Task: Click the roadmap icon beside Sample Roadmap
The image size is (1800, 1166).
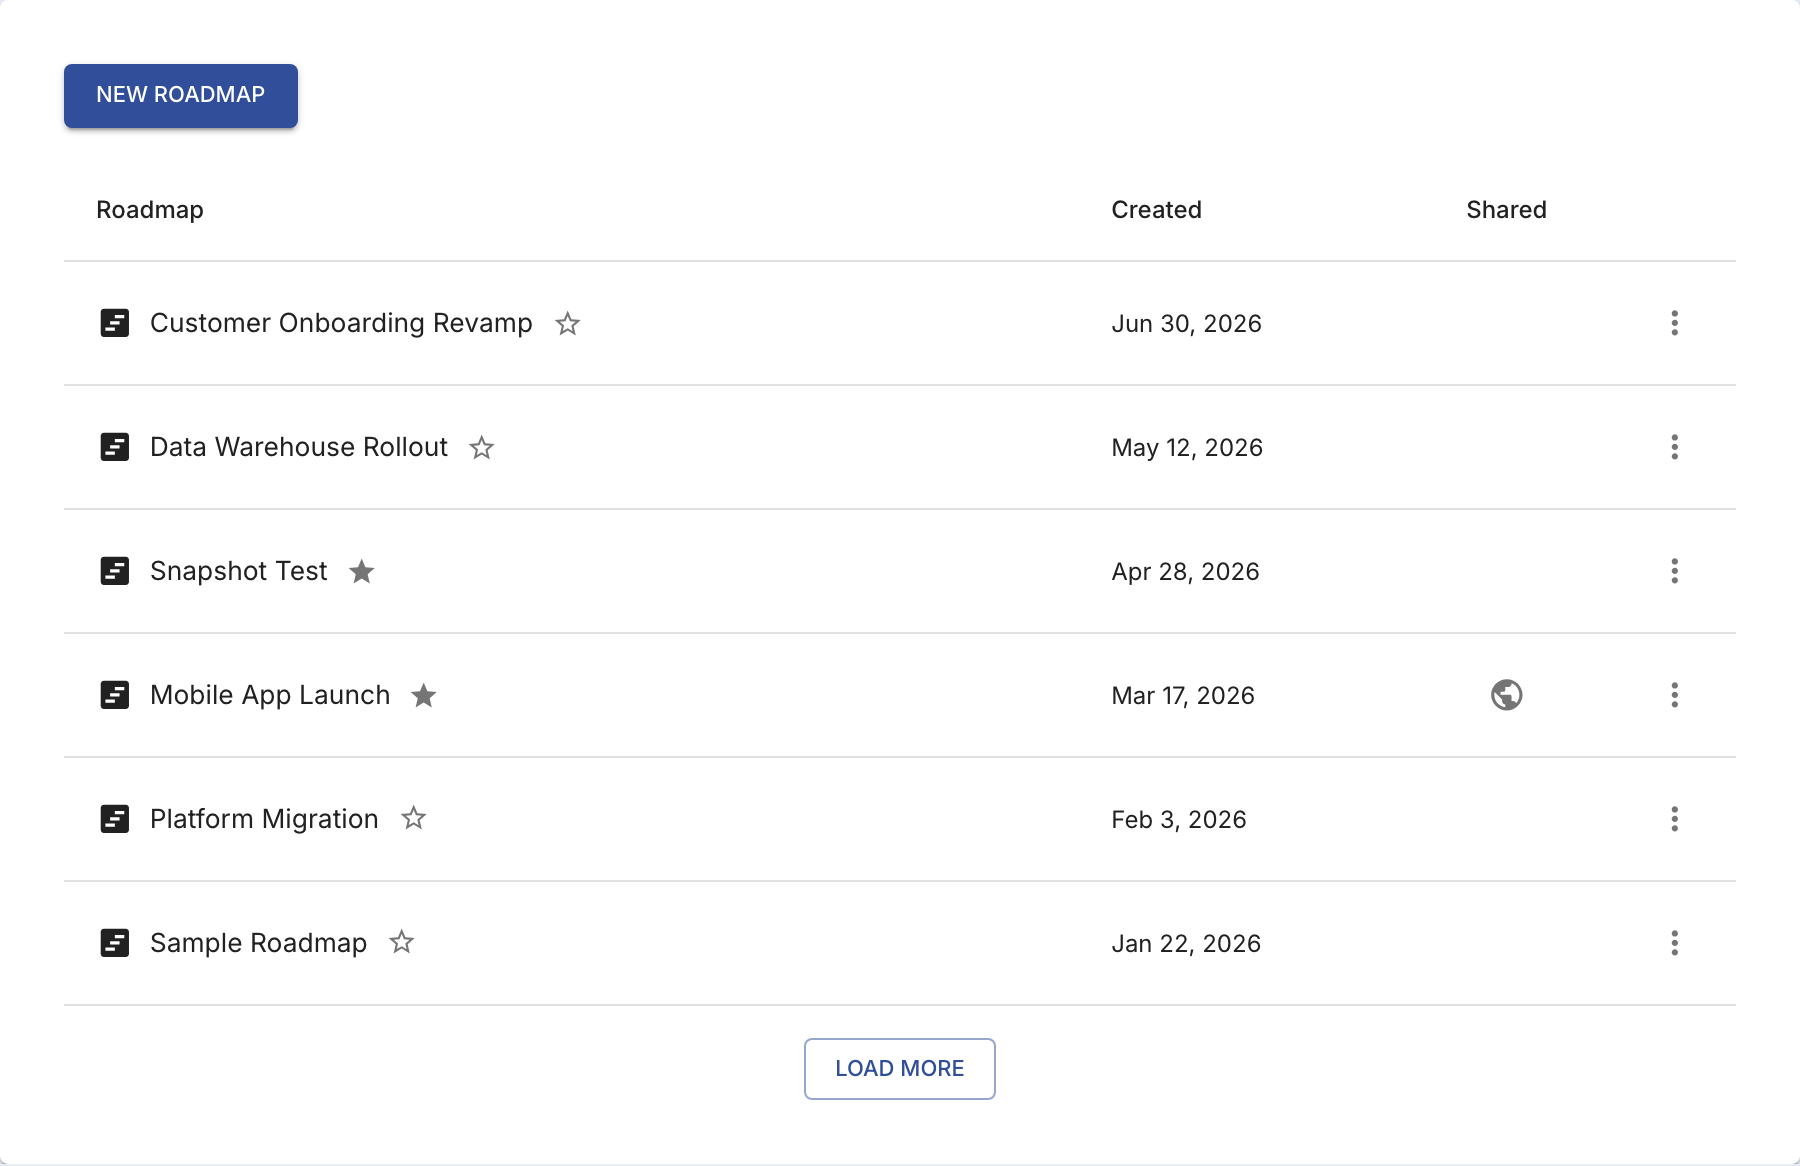Action: coord(115,943)
